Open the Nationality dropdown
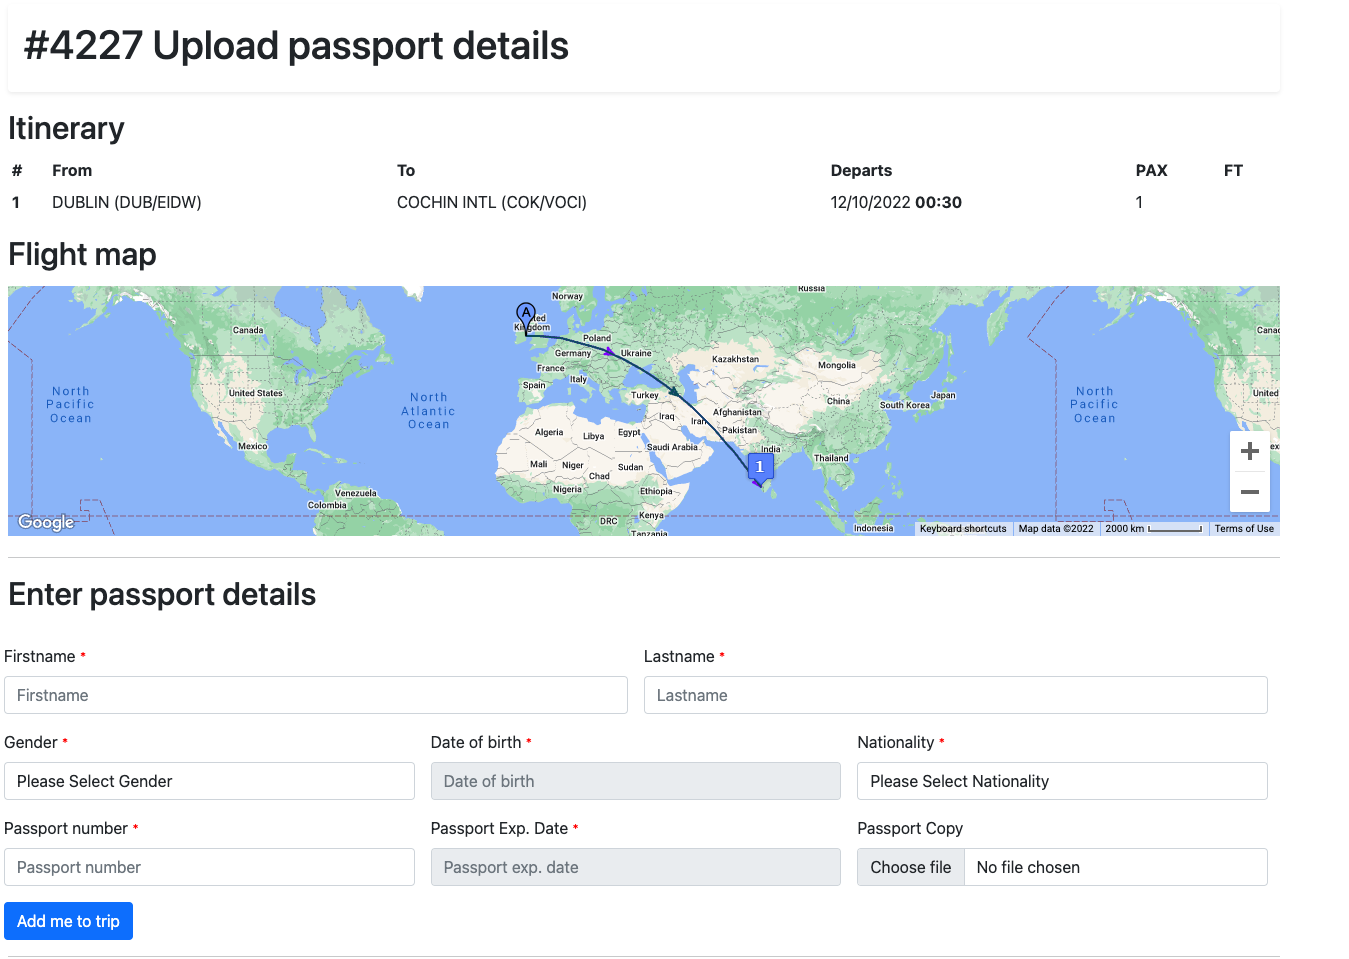The height and width of the screenshot is (959, 1349). pyautogui.click(x=1061, y=781)
